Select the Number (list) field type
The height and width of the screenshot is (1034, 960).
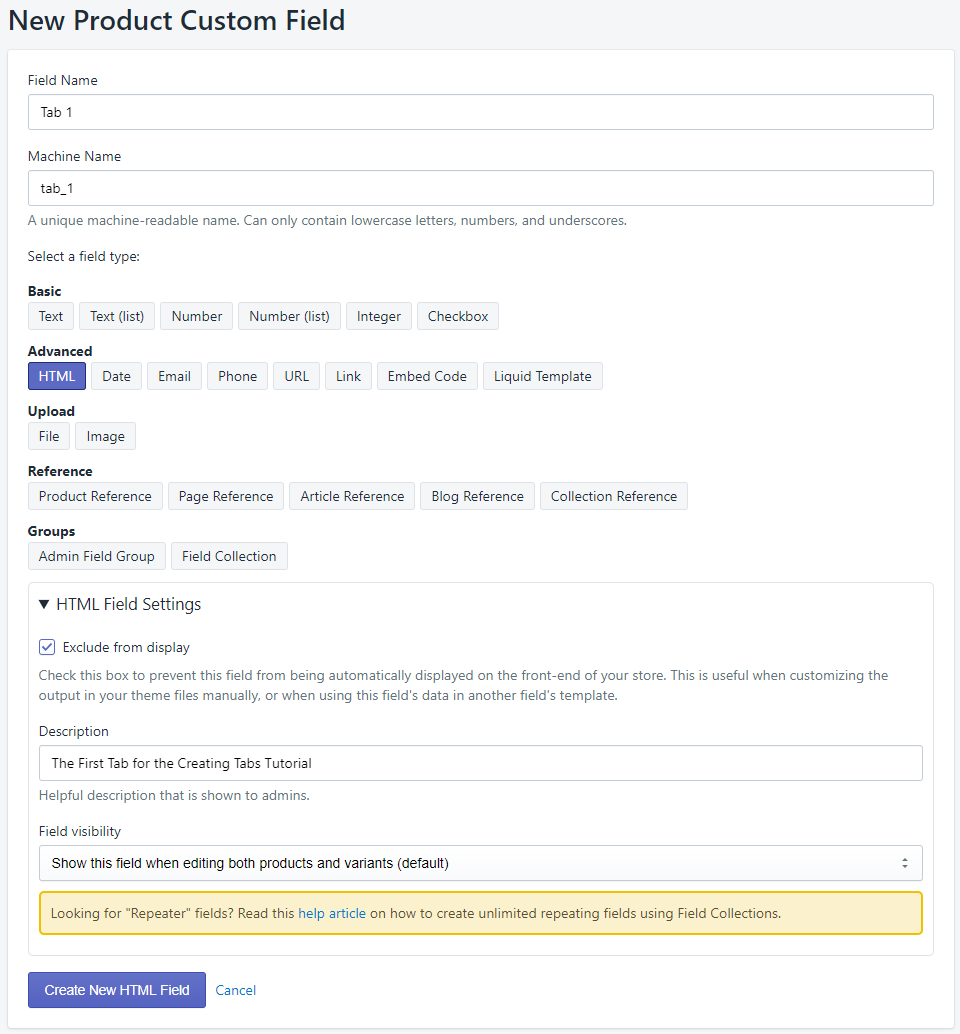[x=289, y=316]
